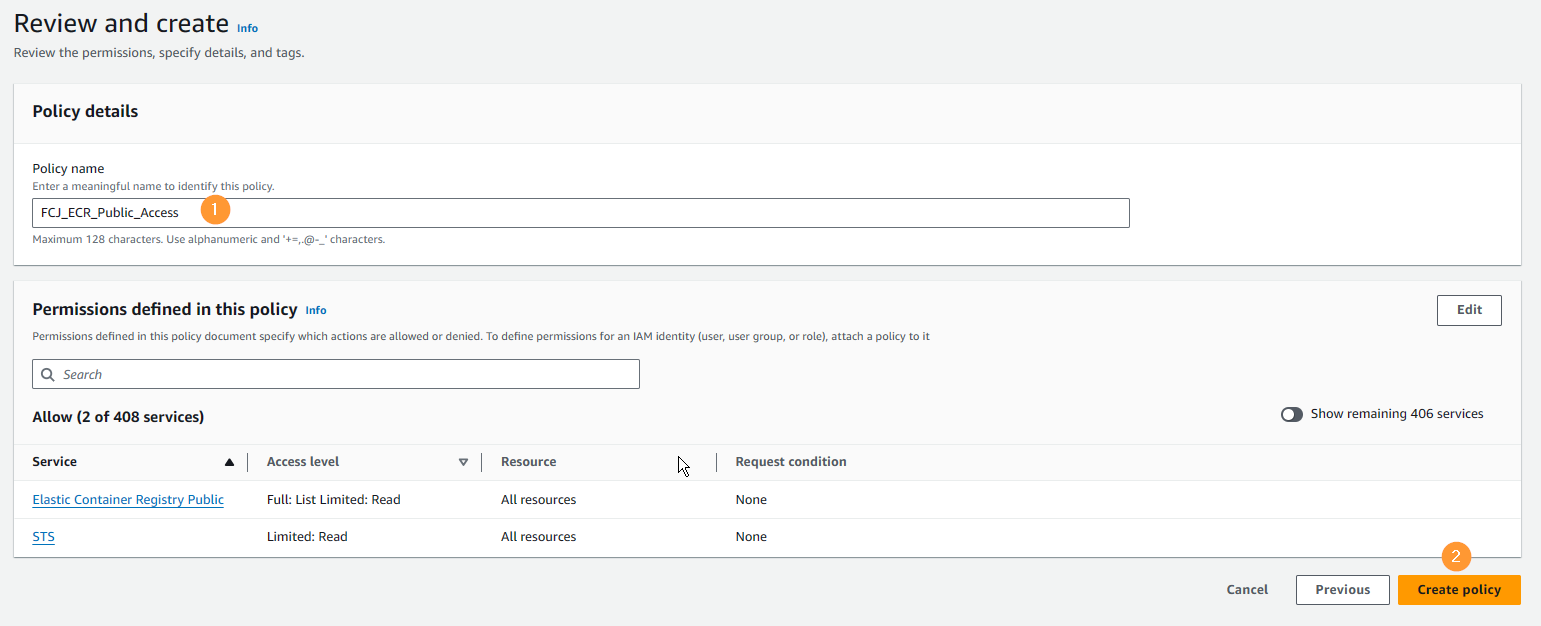The image size is (1541, 626).
Task: Select 'Limited: Read' cell in STS row
Action: point(307,537)
